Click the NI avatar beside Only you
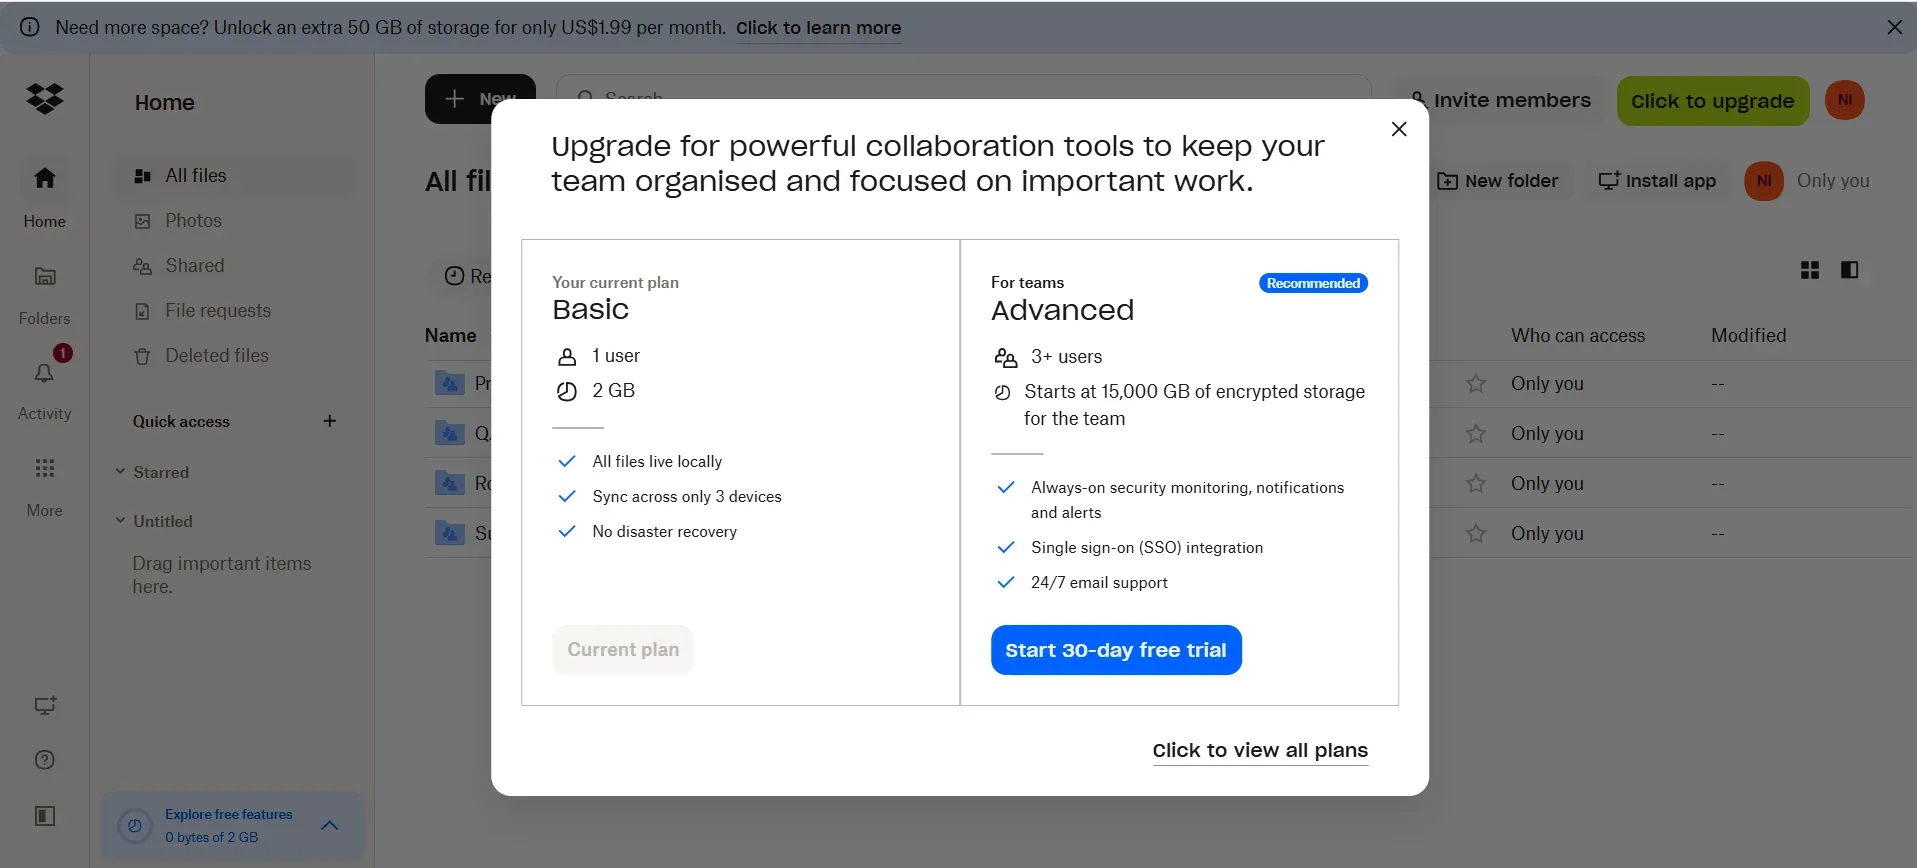The height and width of the screenshot is (868, 1917). (x=1764, y=181)
